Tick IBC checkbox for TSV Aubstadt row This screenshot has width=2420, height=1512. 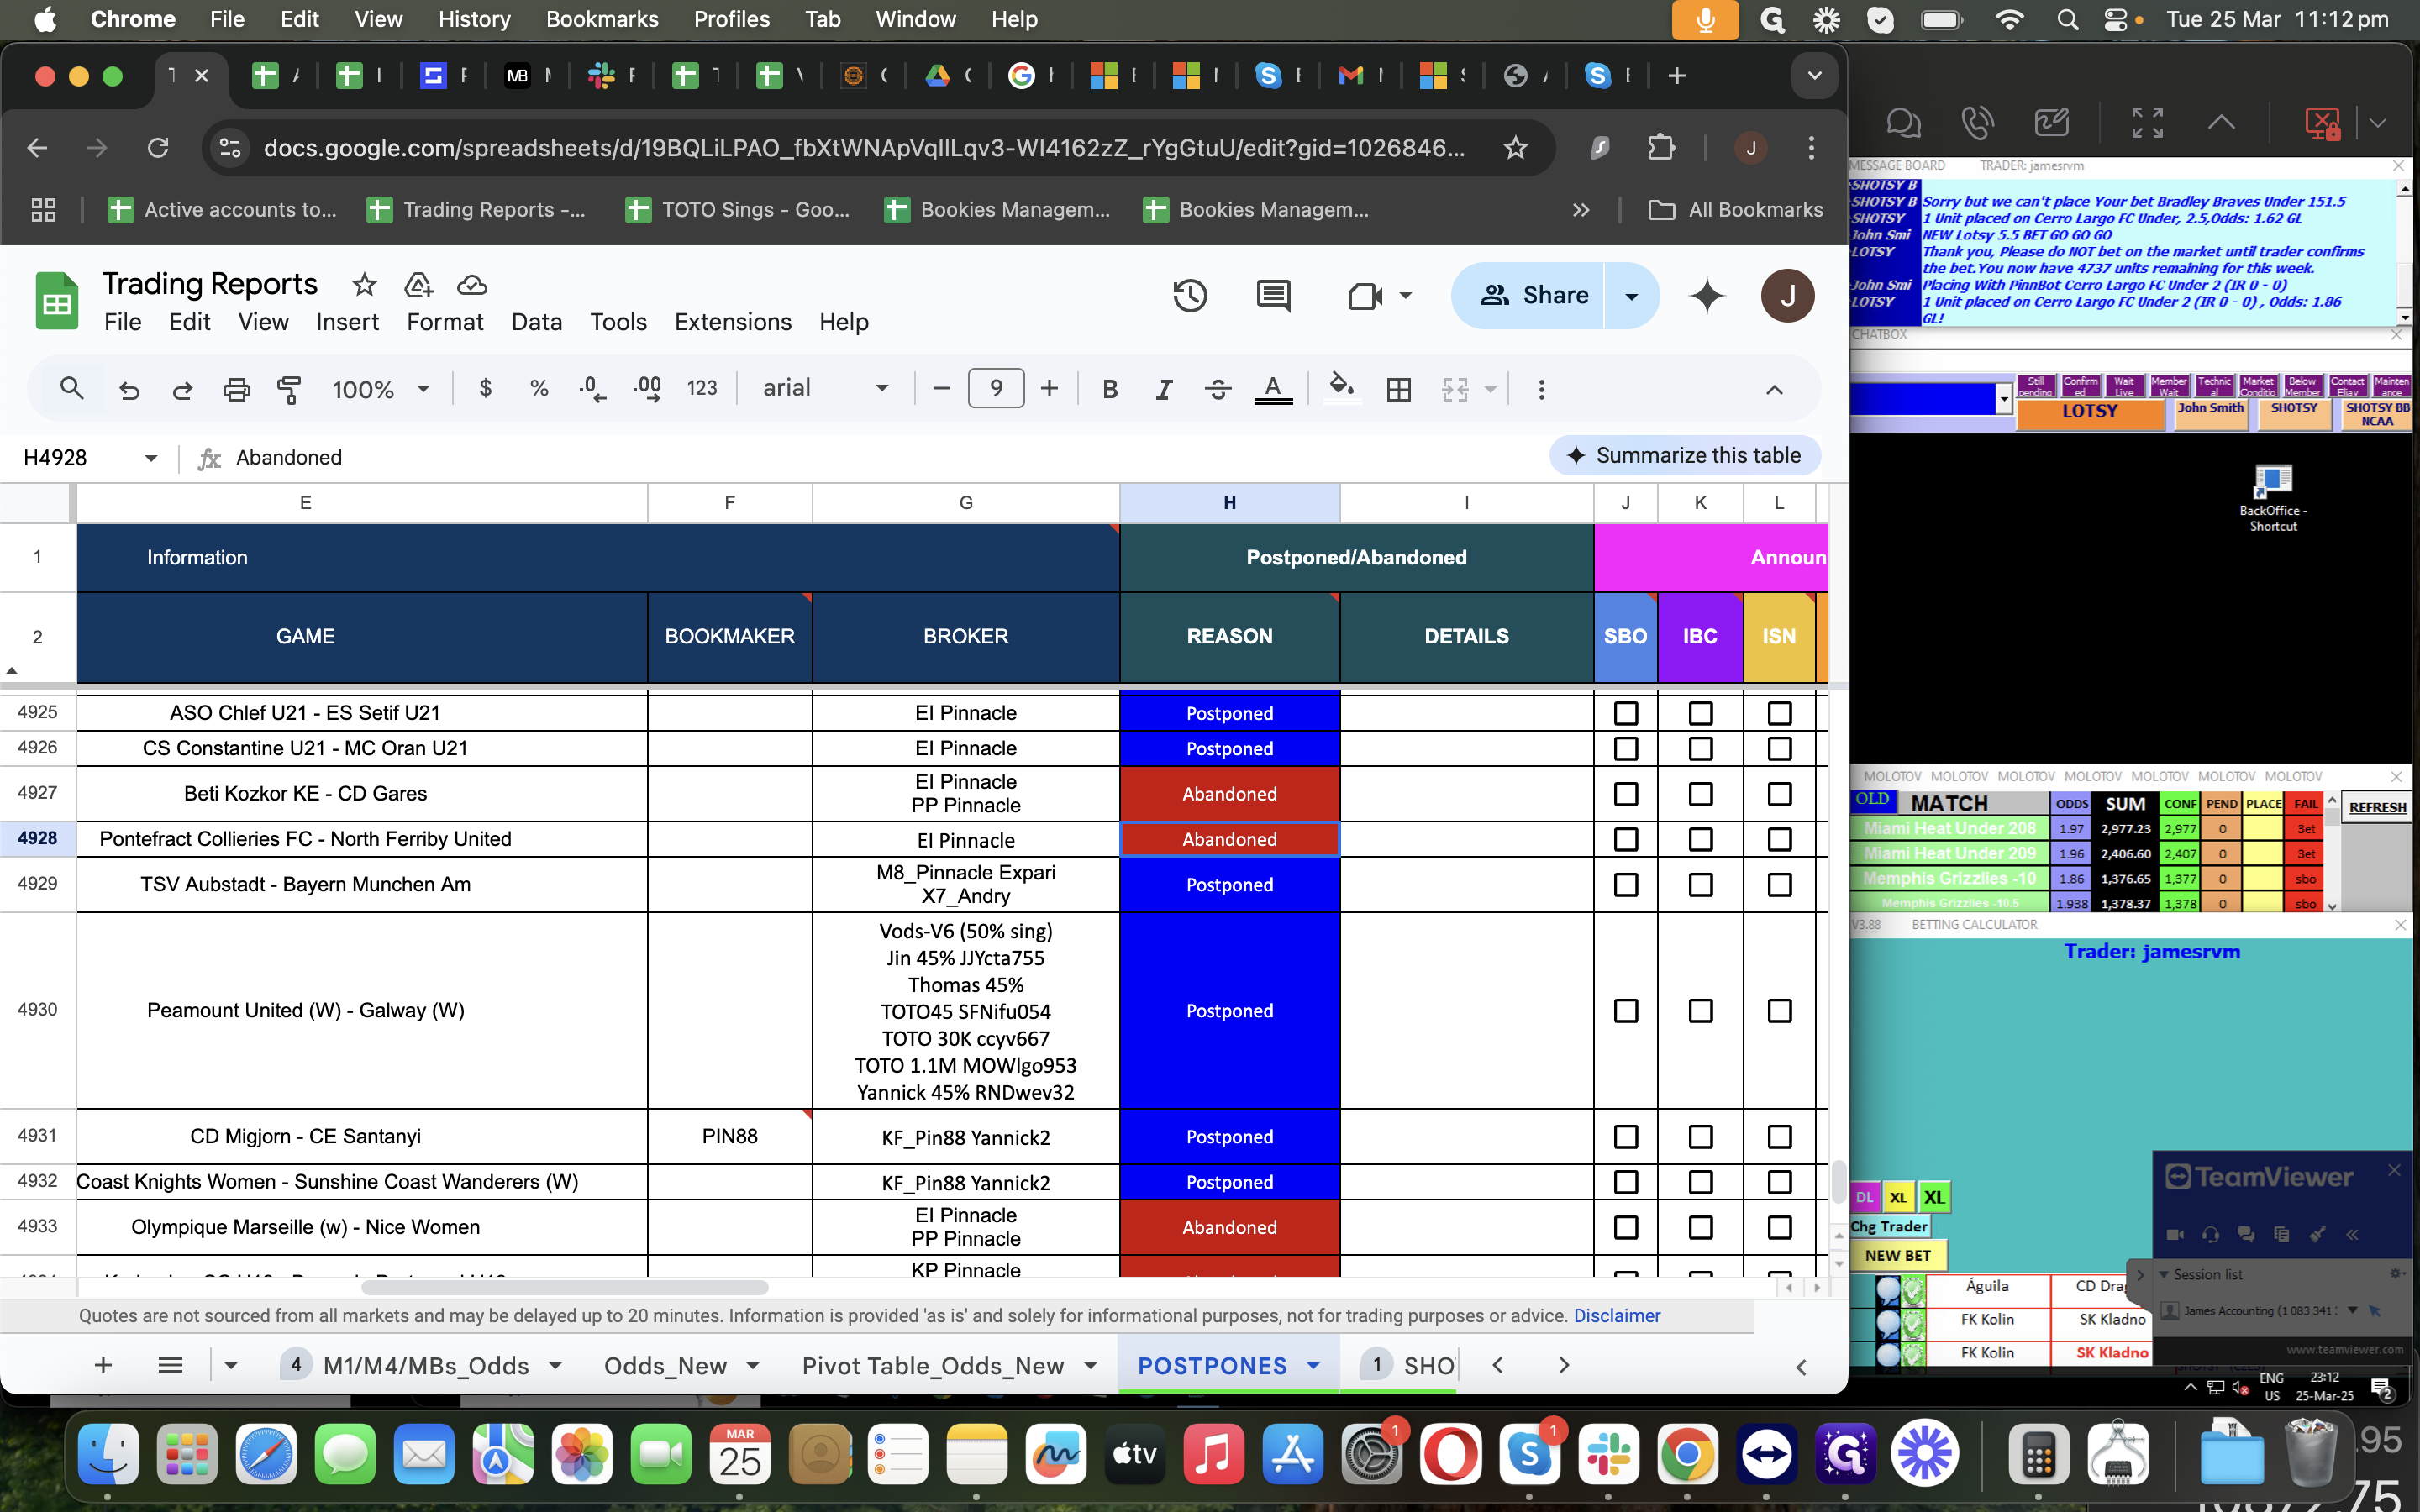click(1700, 884)
